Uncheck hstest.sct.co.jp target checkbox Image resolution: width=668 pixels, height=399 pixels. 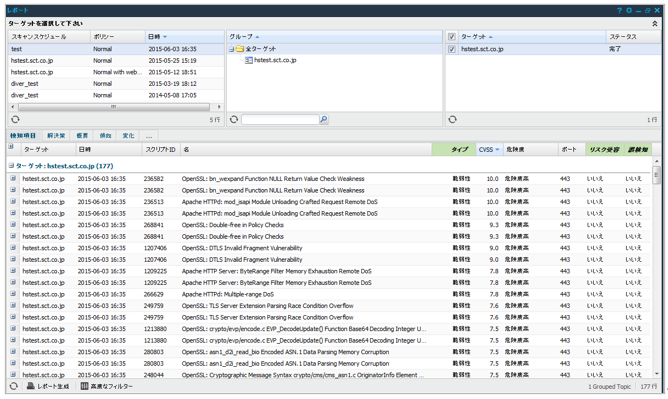click(x=452, y=49)
